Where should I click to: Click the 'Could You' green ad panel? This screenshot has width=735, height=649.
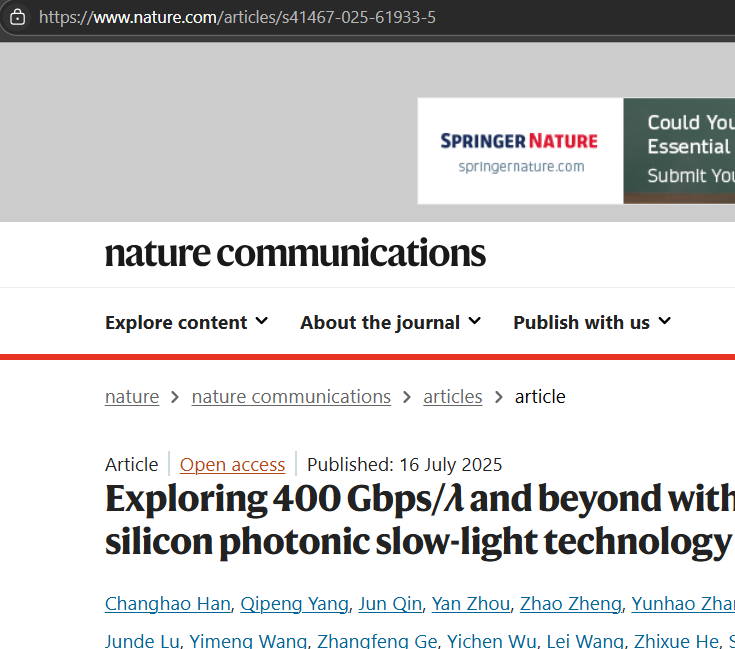(x=679, y=151)
